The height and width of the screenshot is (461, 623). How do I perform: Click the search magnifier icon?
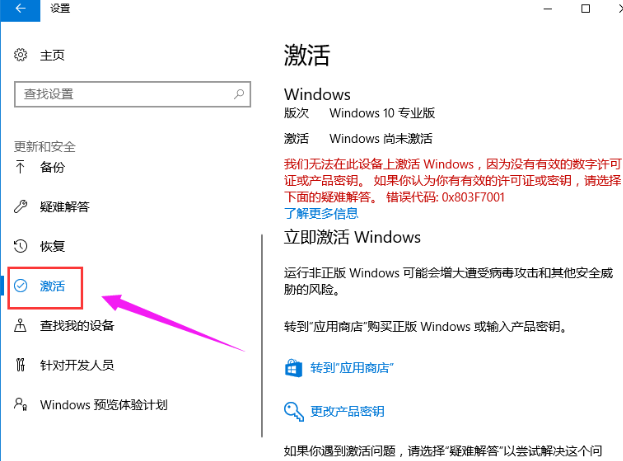[239, 94]
